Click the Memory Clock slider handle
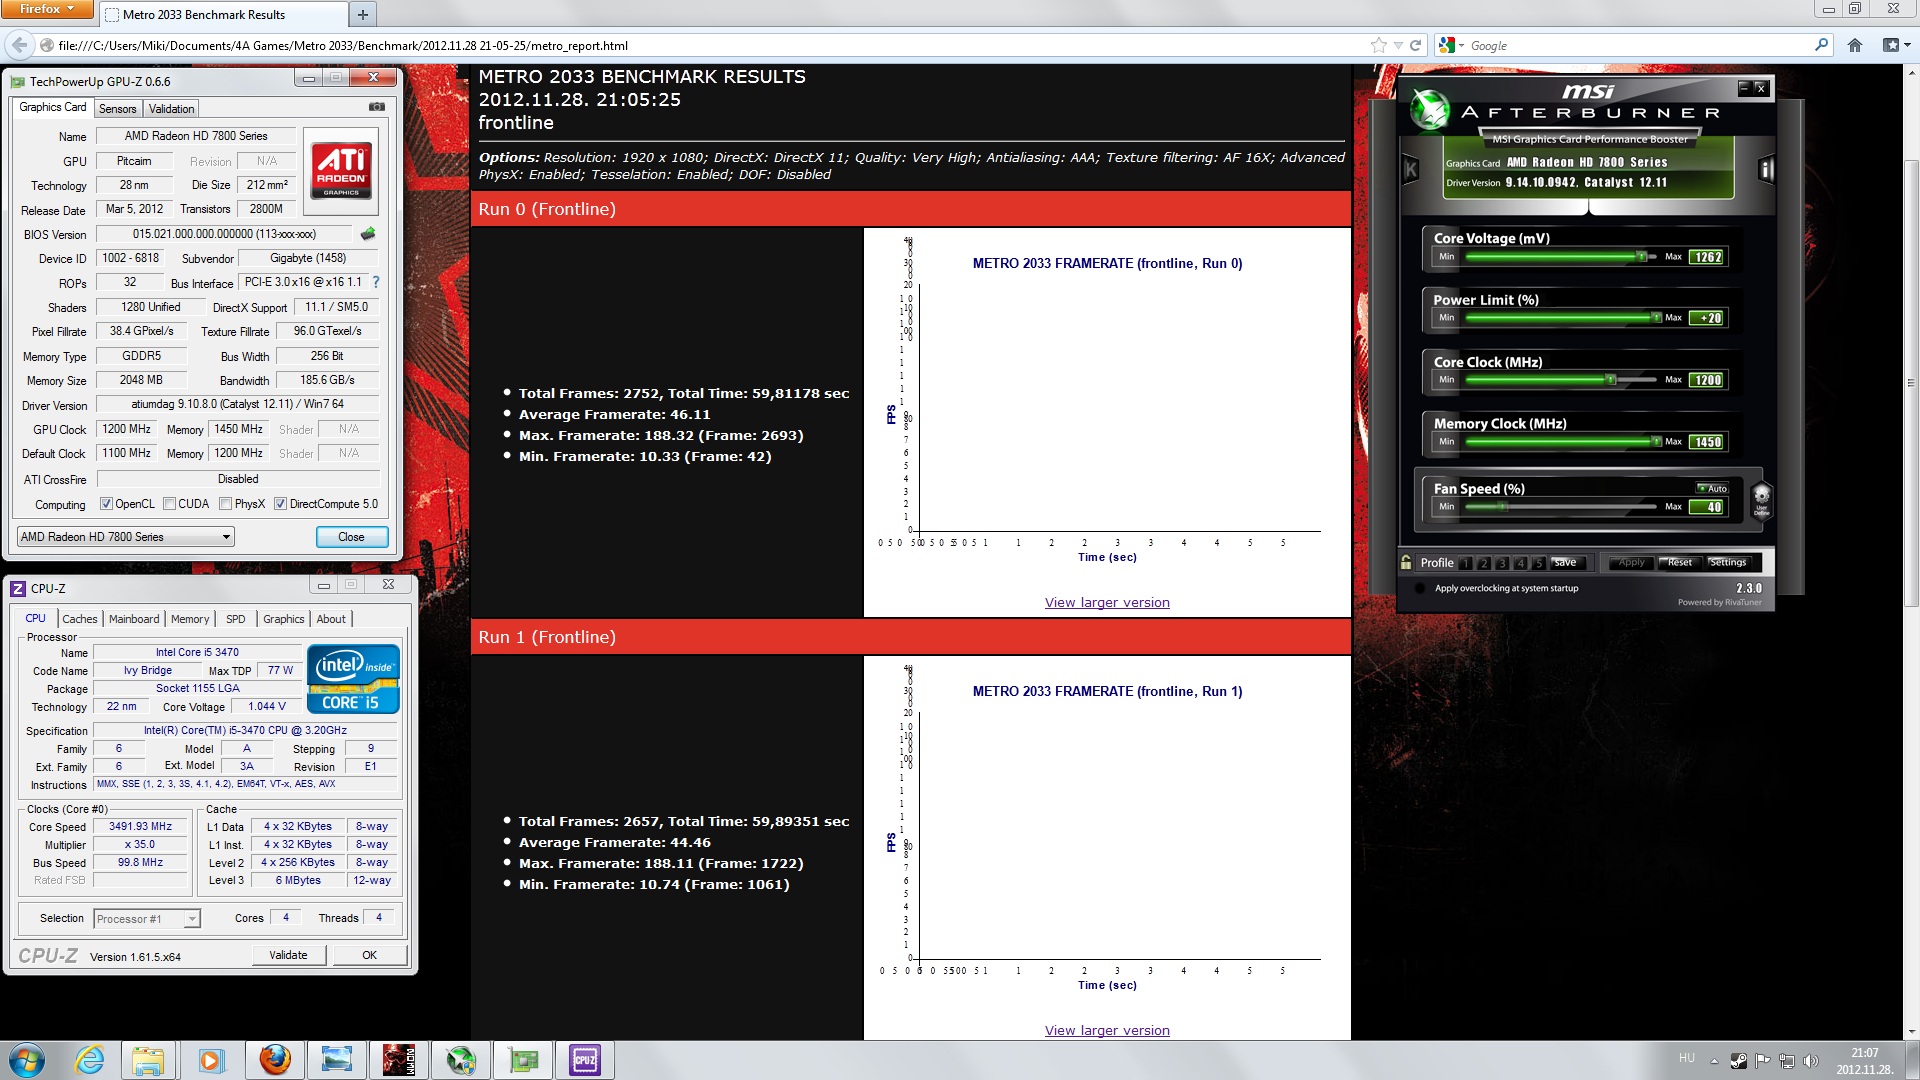This screenshot has height=1080, width=1920. click(1657, 442)
